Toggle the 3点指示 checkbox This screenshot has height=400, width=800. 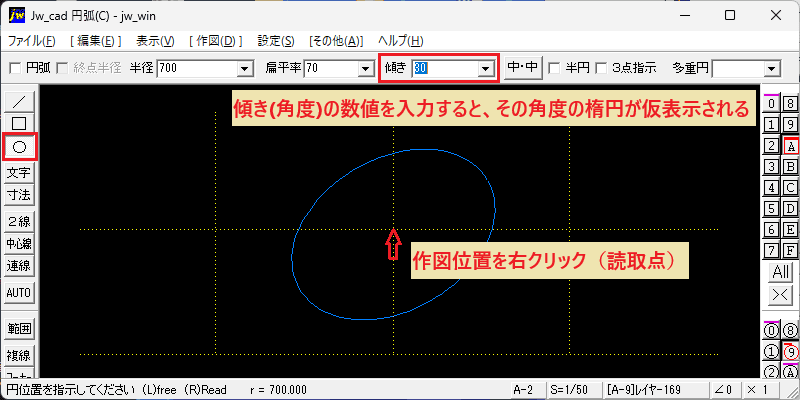[602, 68]
